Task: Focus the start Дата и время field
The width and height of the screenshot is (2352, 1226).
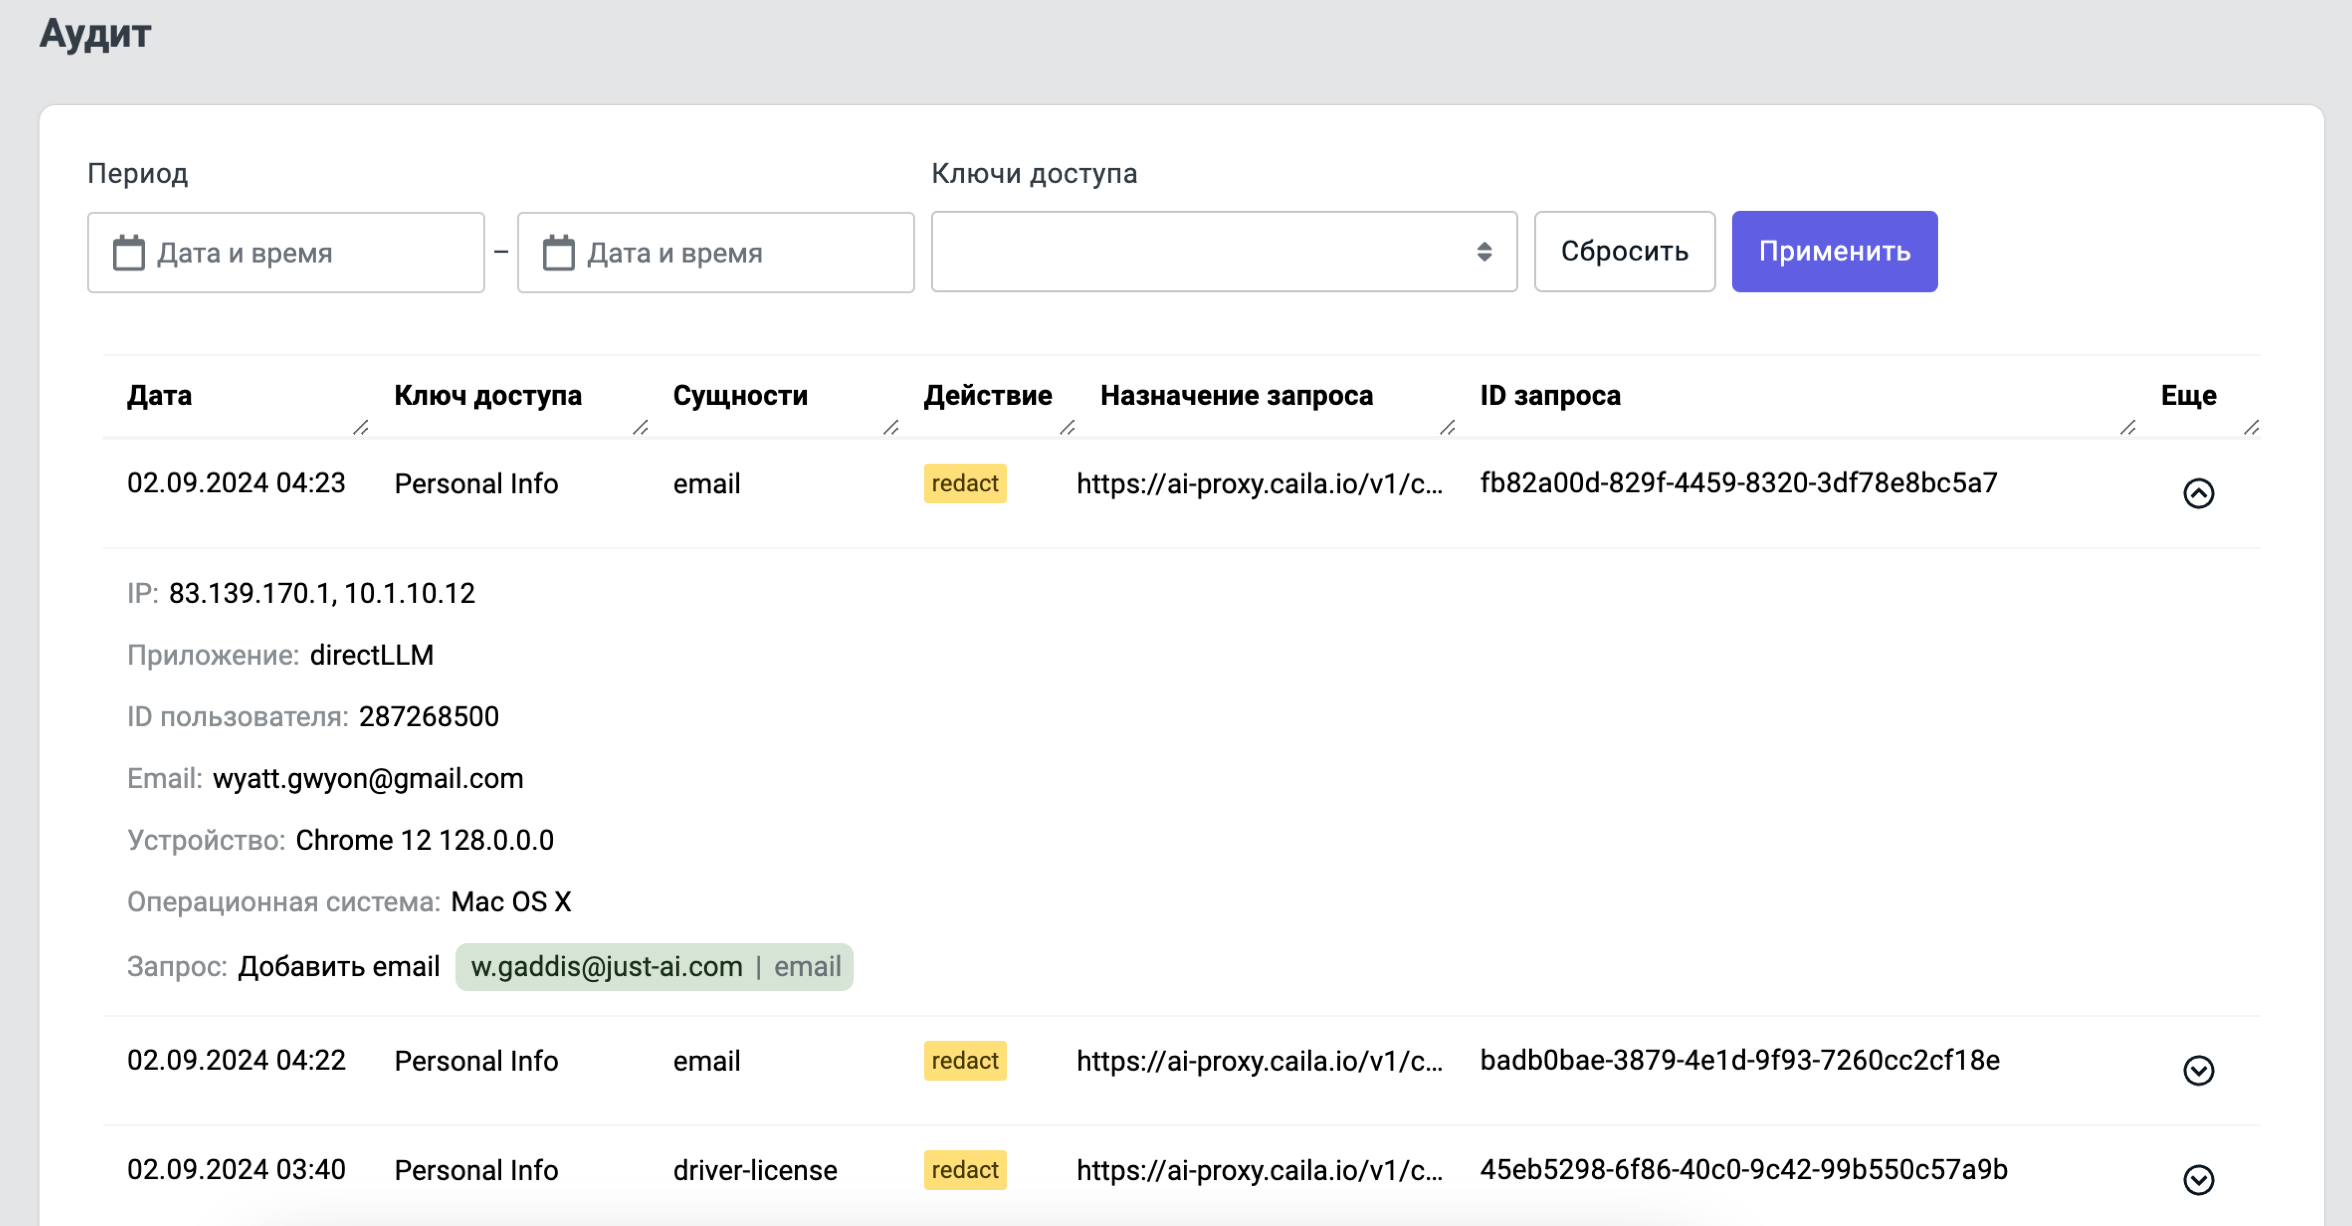Action: coord(286,253)
